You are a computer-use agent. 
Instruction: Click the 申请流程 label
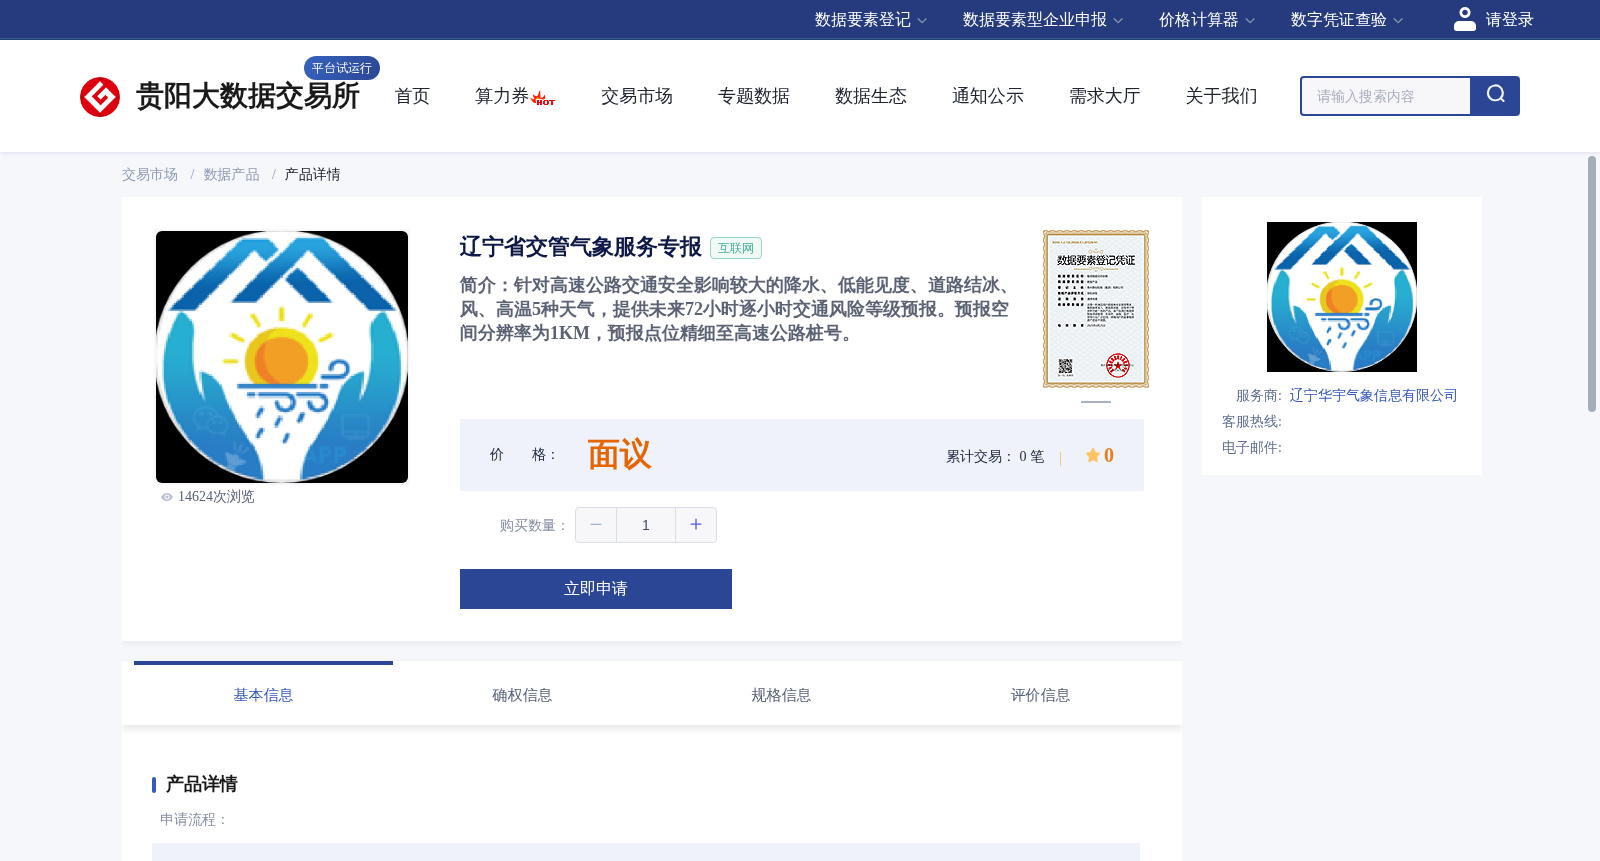tap(194, 820)
